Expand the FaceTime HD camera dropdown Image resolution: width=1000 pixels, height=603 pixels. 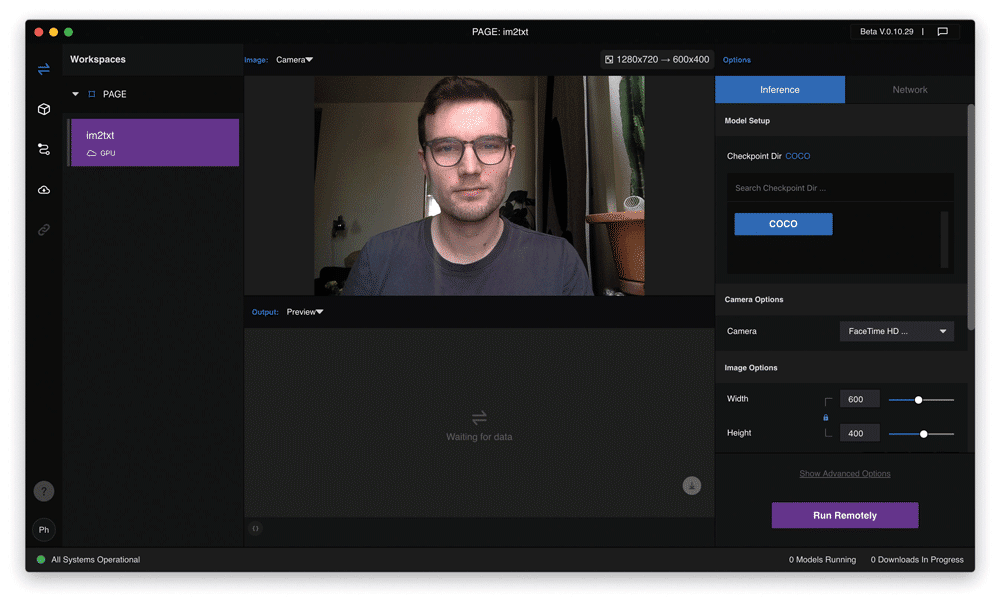pos(896,331)
